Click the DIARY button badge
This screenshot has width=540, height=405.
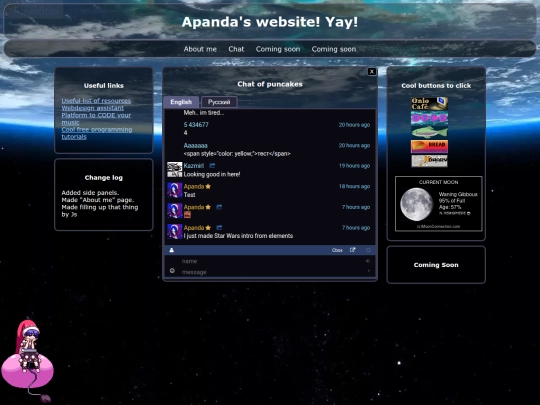click(429, 161)
